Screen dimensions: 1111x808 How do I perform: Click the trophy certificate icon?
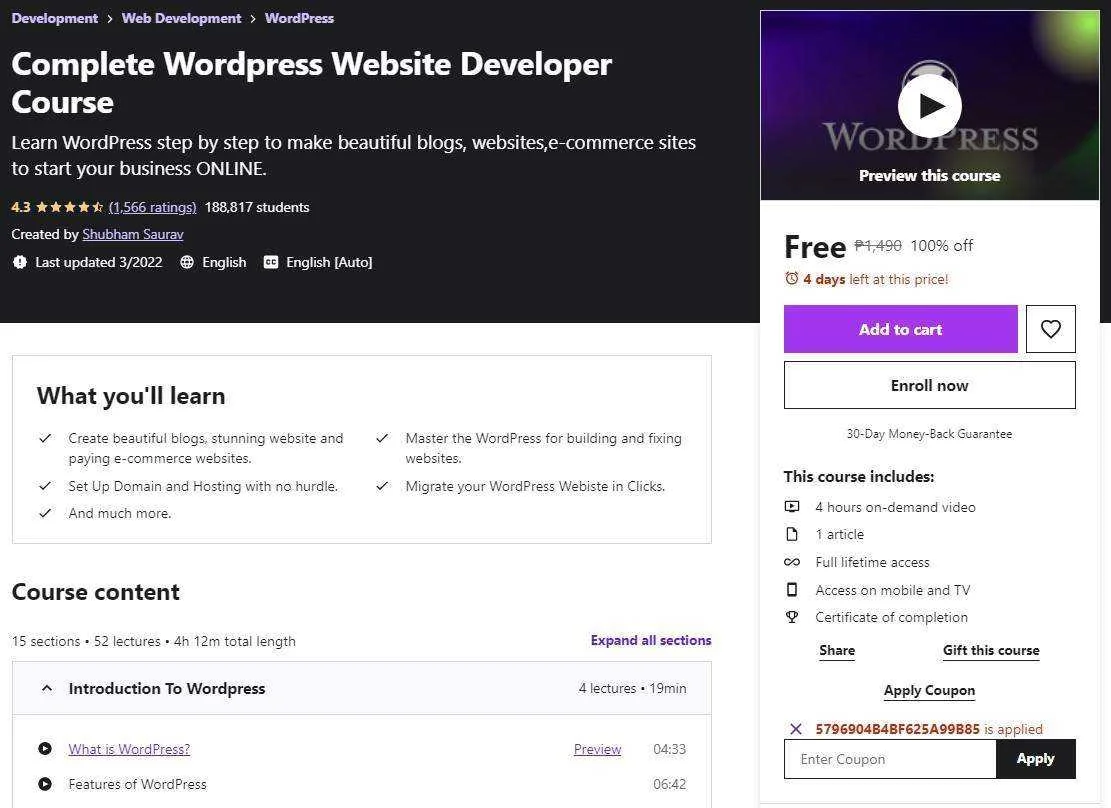click(791, 617)
